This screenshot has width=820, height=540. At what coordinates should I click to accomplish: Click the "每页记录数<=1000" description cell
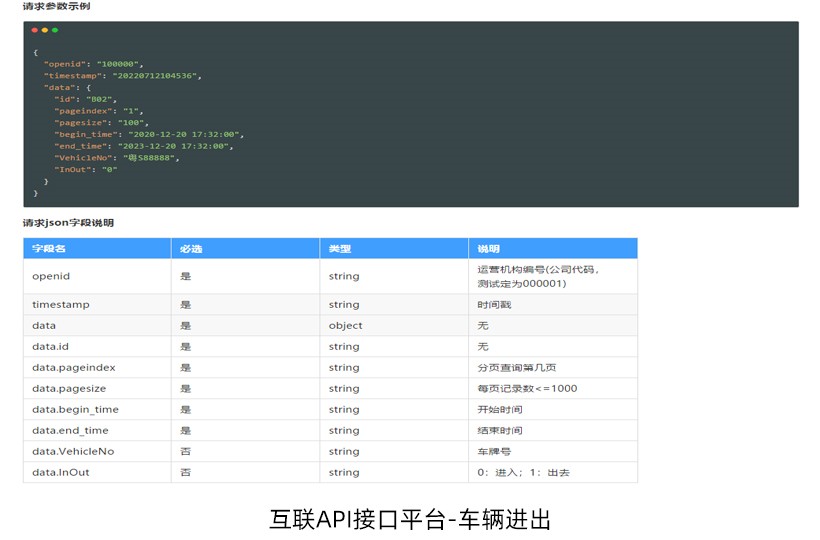pos(527,388)
